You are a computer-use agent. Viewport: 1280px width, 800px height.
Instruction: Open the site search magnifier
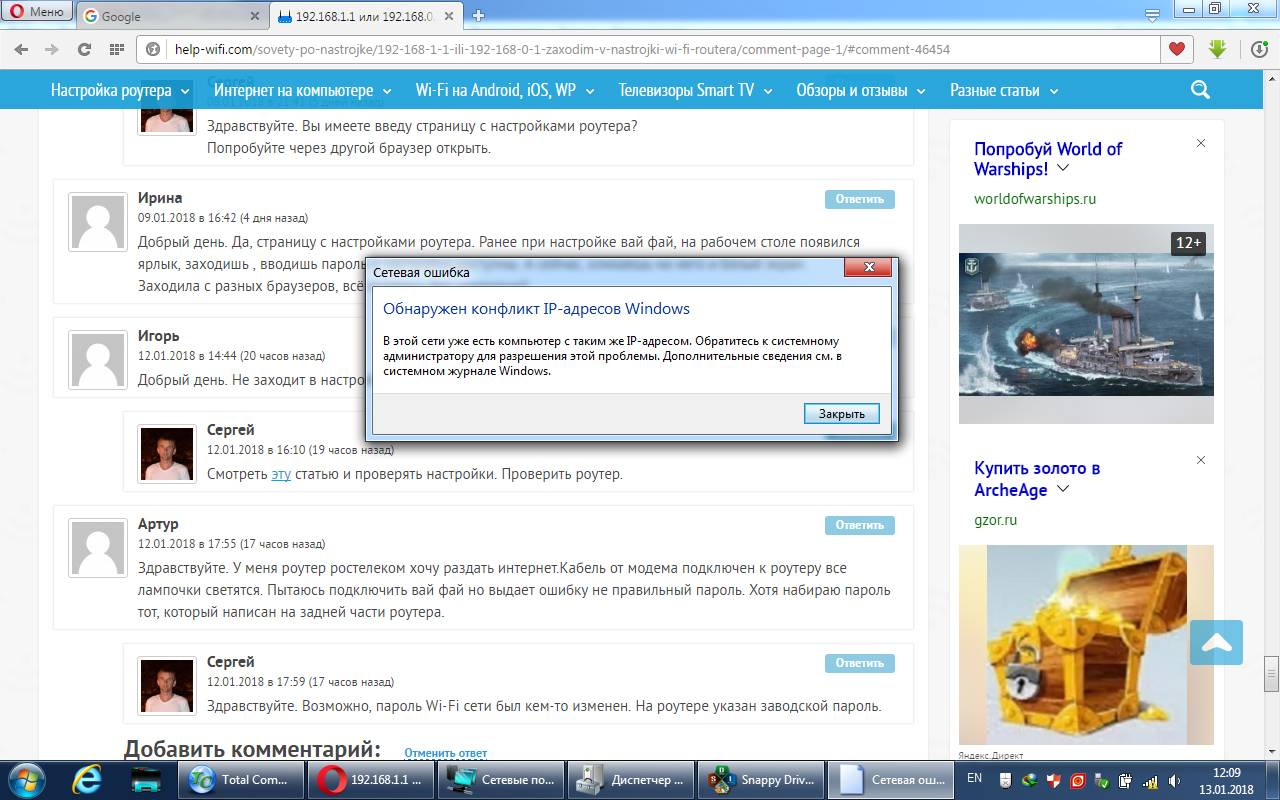click(1201, 90)
